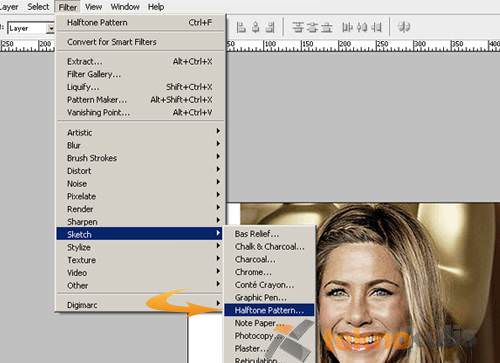The image size is (500, 363).
Task: Open the Other filter submenu
Action: [x=140, y=285]
